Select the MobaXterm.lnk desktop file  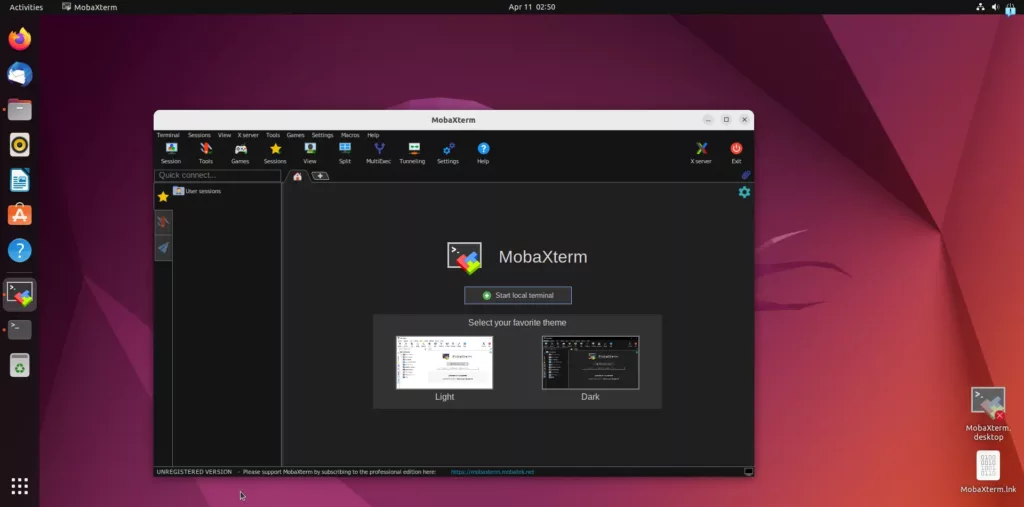pyautogui.click(x=988, y=472)
